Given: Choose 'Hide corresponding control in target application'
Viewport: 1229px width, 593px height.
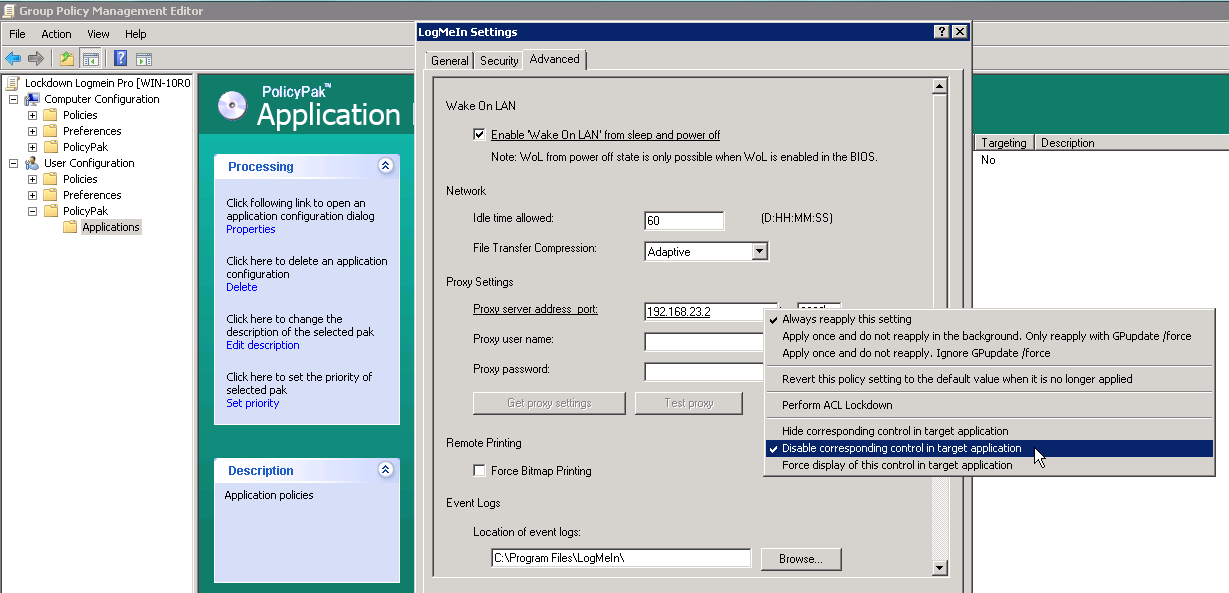Looking at the screenshot, I should pyautogui.click(x=990, y=431).
